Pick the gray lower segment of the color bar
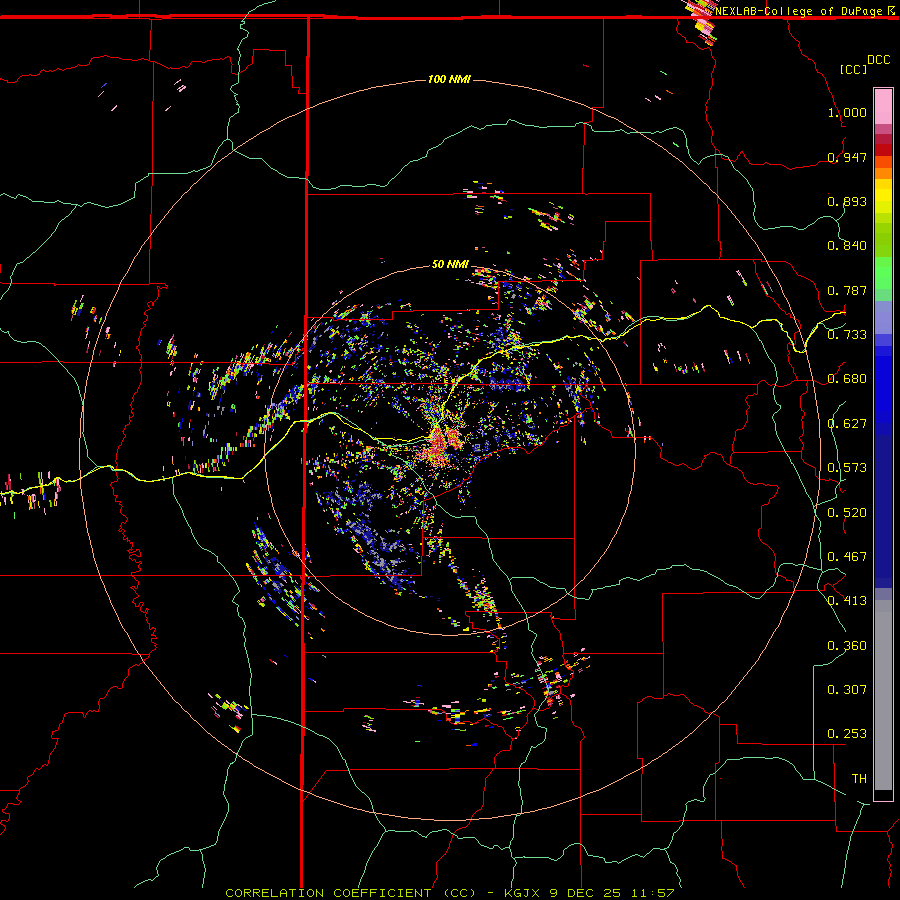This screenshot has height=900, width=900. coord(883,695)
